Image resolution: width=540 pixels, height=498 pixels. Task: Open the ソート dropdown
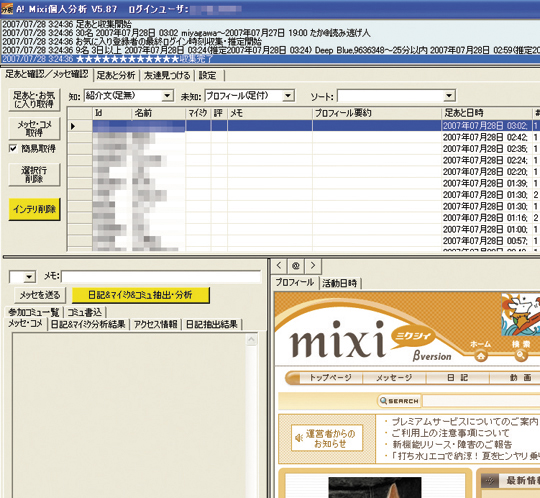click(449, 95)
